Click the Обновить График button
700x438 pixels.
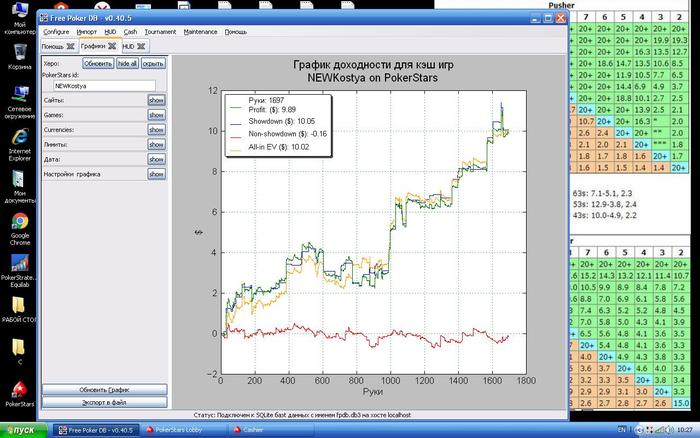tap(104, 390)
